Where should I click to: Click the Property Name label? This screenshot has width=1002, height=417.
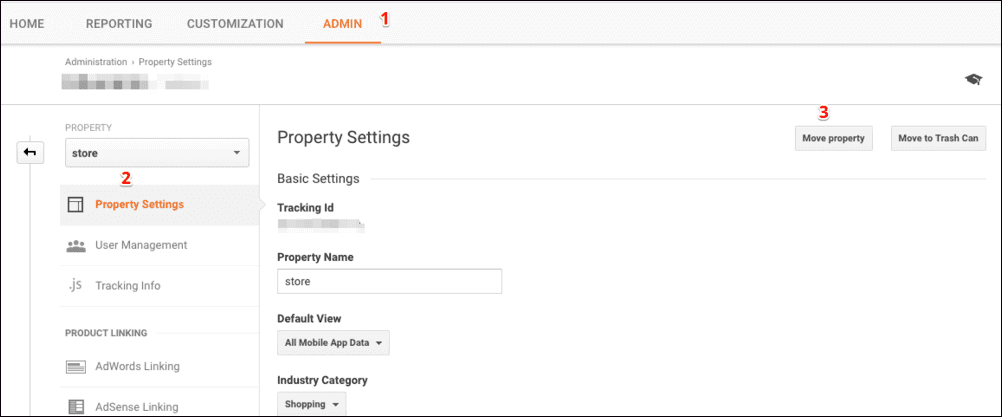coord(315,257)
